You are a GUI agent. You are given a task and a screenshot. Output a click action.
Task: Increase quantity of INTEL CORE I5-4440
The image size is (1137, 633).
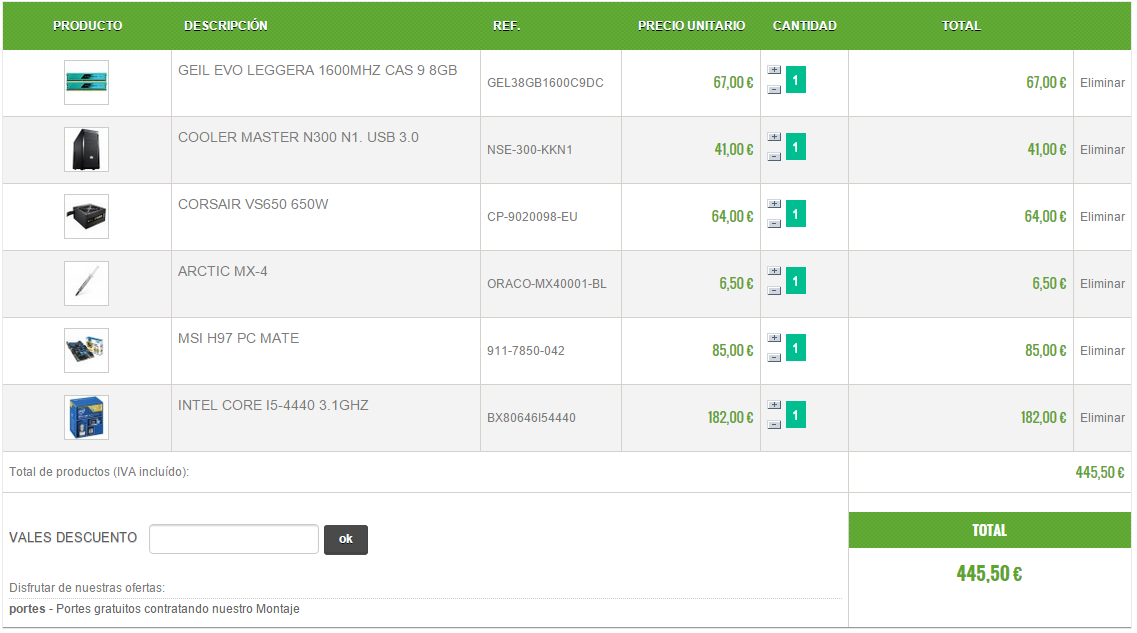[774, 405]
